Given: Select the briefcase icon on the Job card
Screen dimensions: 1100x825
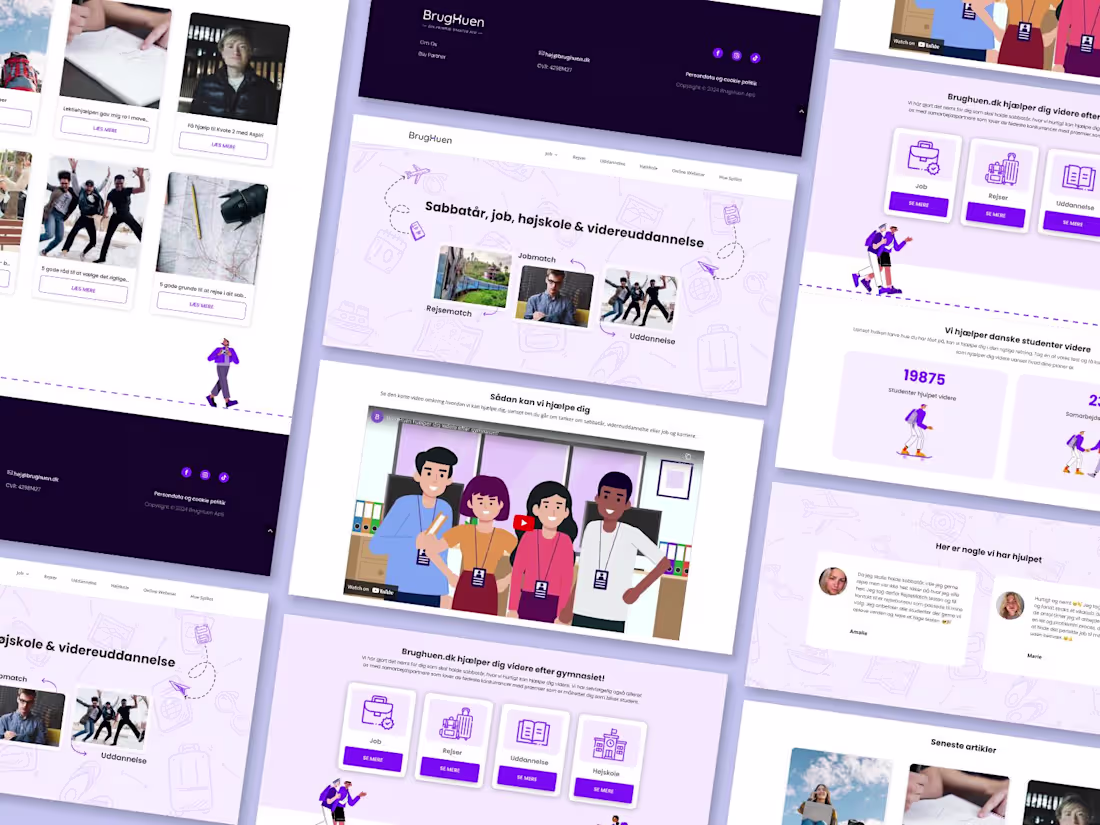Looking at the screenshot, I should [x=377, y=711].
